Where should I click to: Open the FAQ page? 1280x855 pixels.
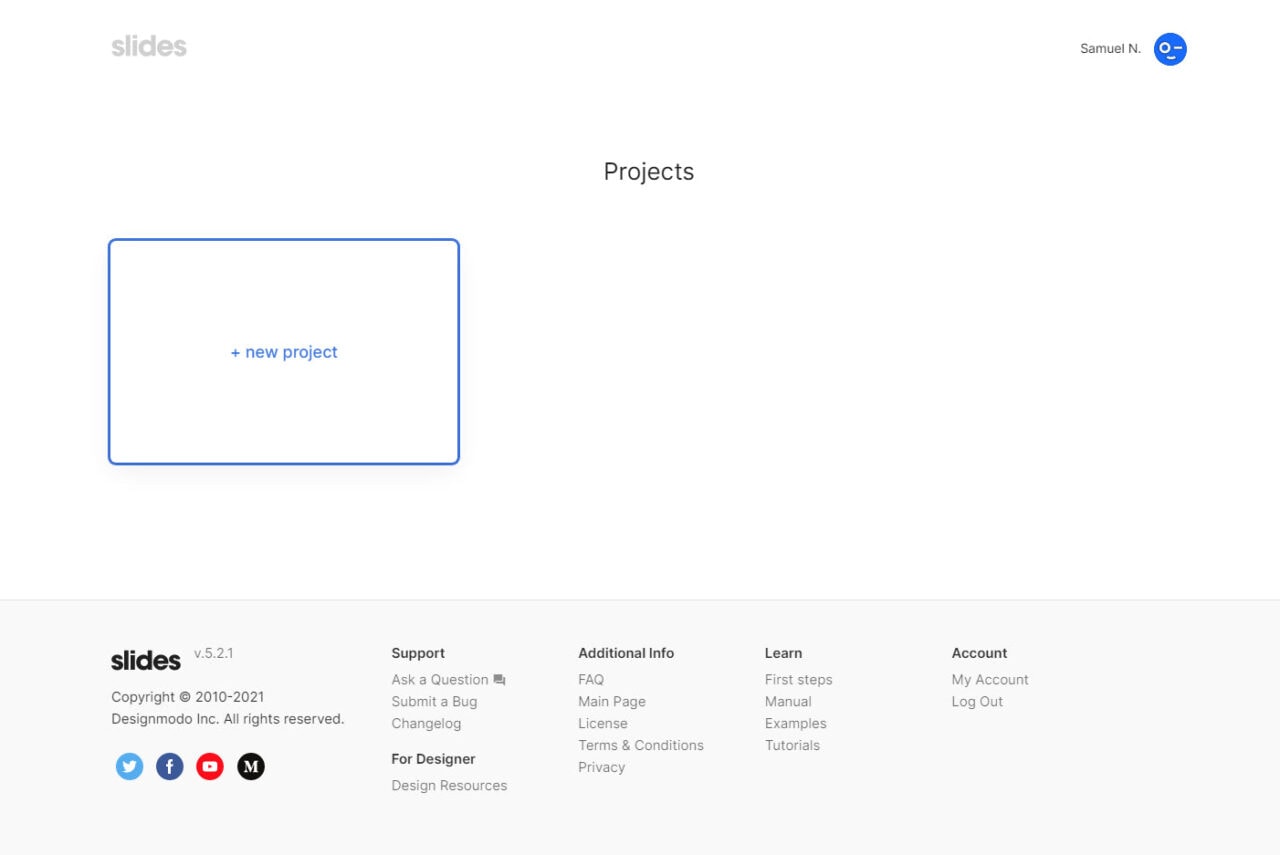[590, 679]
